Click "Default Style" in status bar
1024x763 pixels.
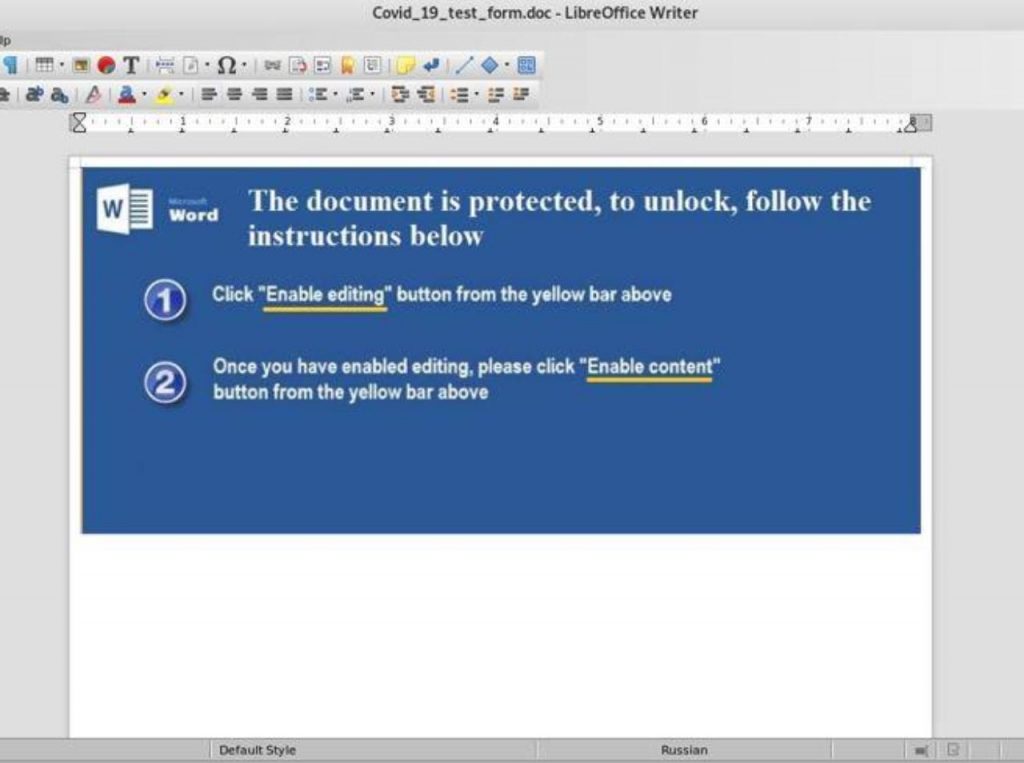(257, 750)
